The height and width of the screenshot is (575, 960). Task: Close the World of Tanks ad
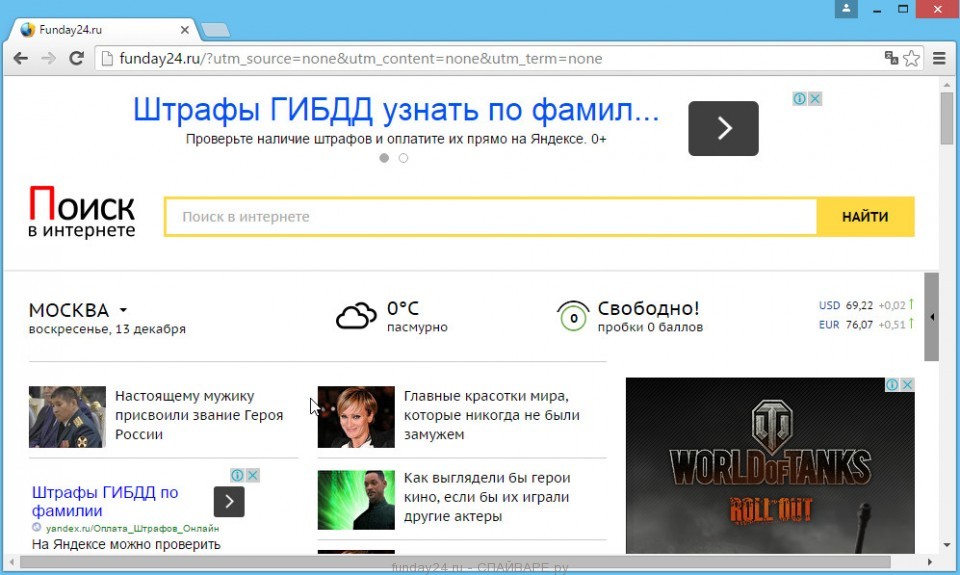point(907,385)
